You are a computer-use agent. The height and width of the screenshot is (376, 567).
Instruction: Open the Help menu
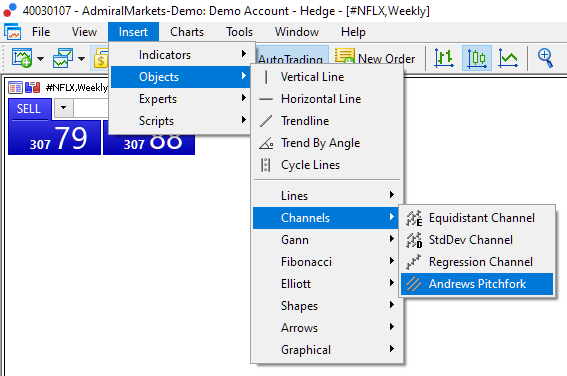pyautogui.click(x=353, y=32)
